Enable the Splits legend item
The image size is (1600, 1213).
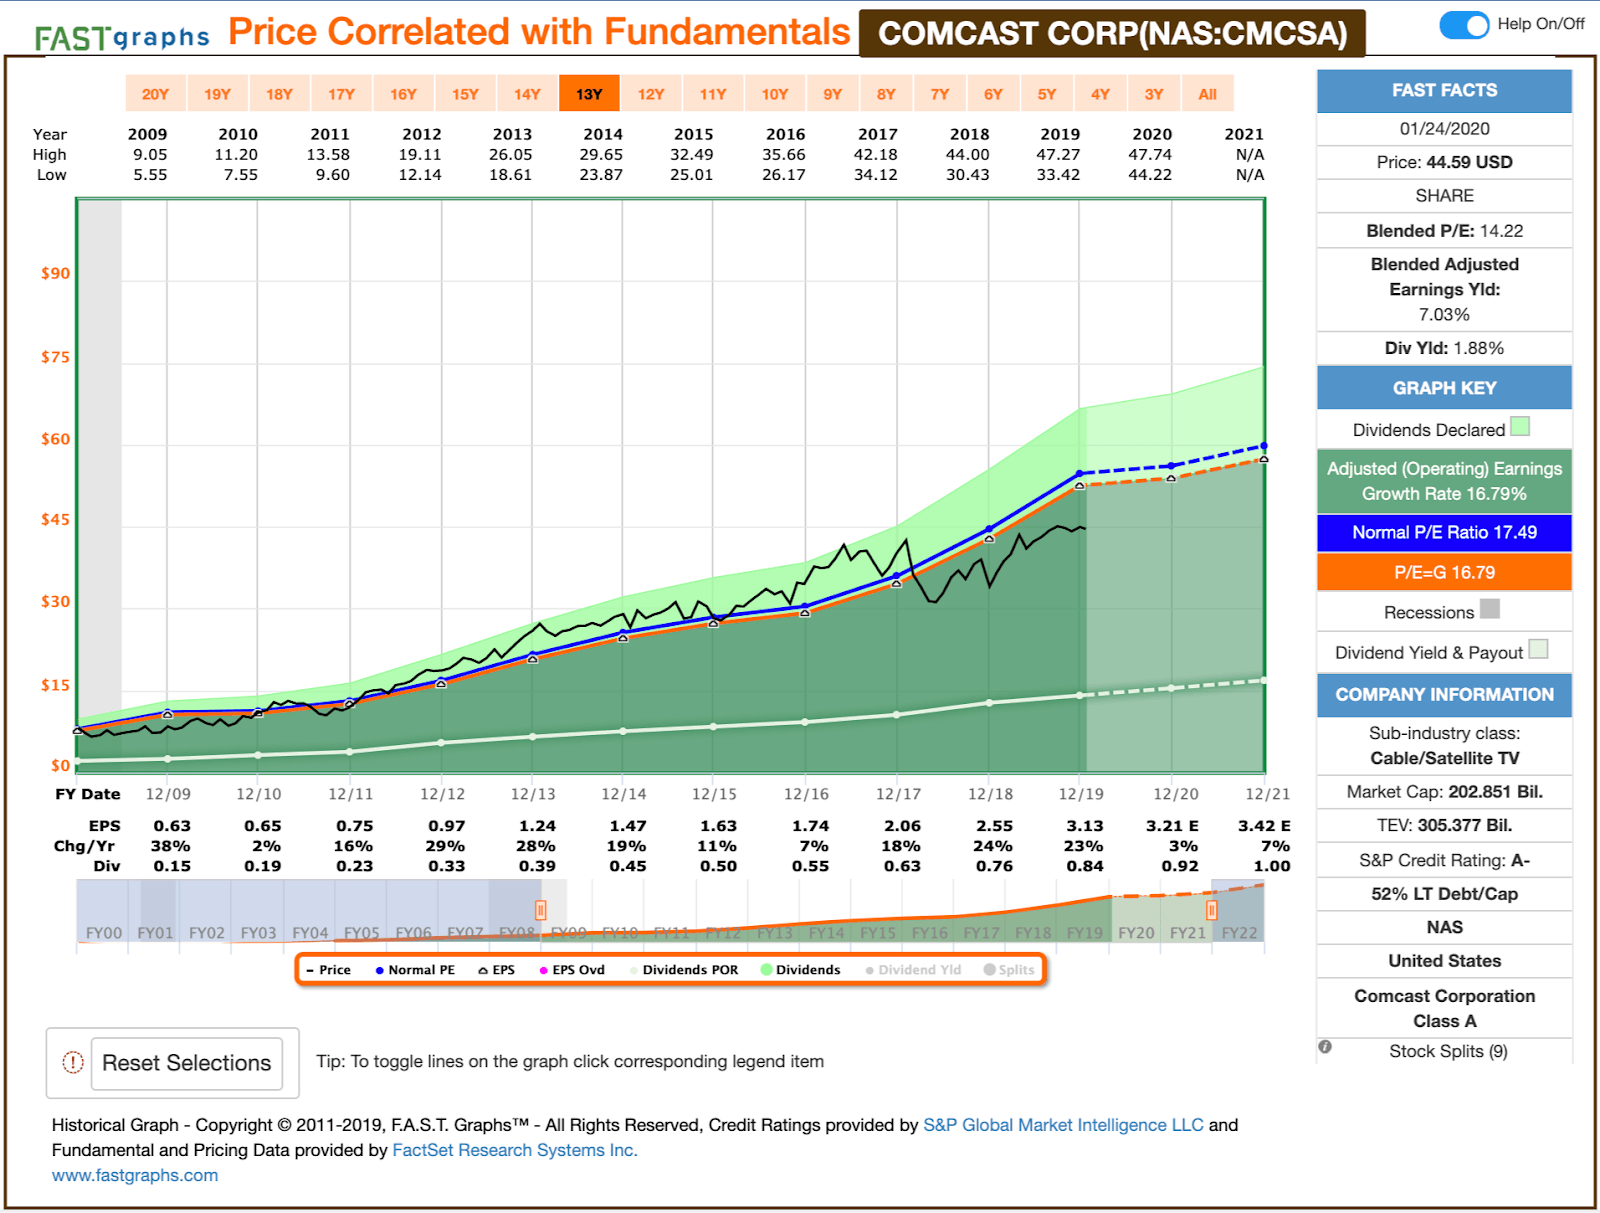(1009, 970)
